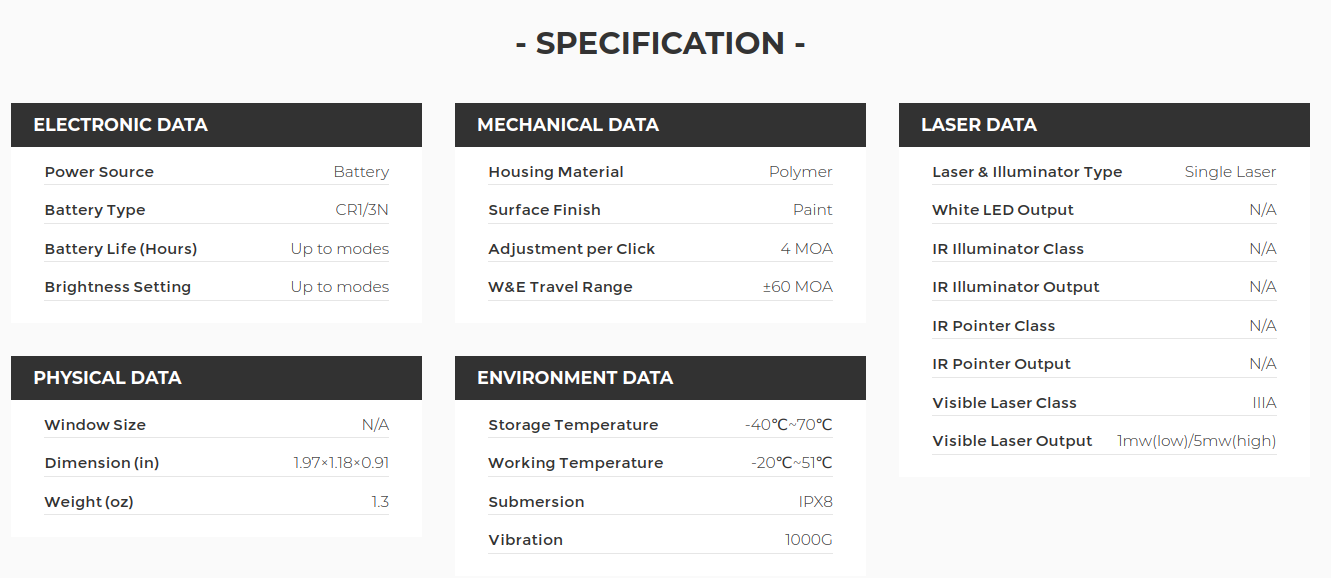The image size is (1331, 578).
Task: Select the 1mw(low)/5mw(high) output value
Action: (1197, 441)
